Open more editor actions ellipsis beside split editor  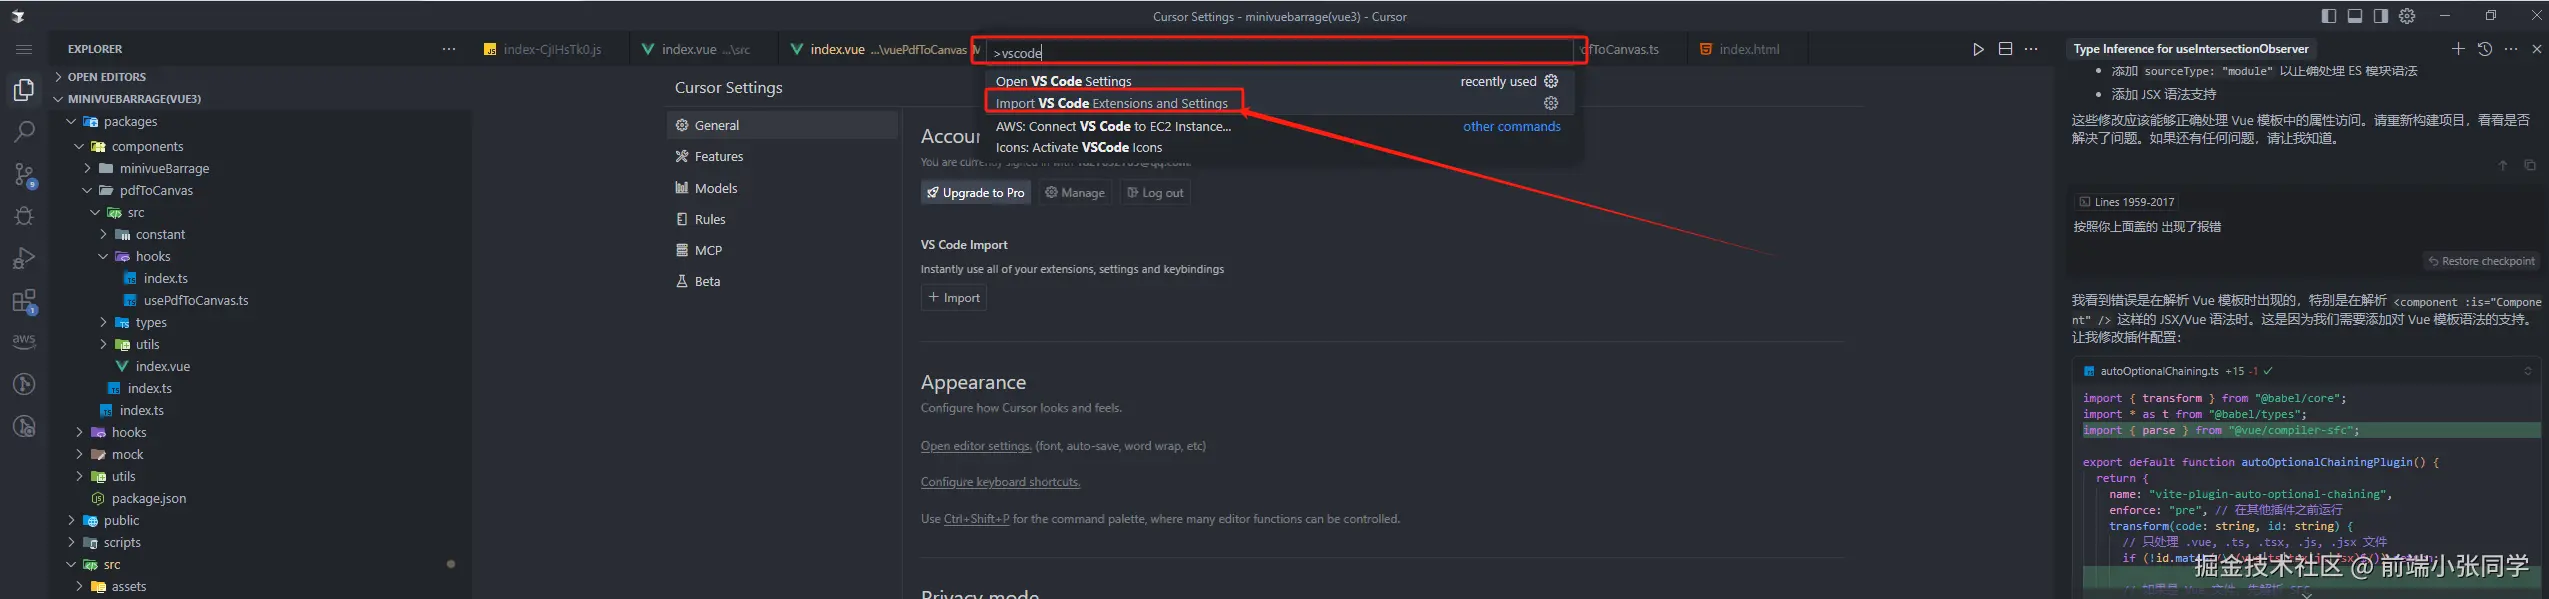(x=2031, y=49)
